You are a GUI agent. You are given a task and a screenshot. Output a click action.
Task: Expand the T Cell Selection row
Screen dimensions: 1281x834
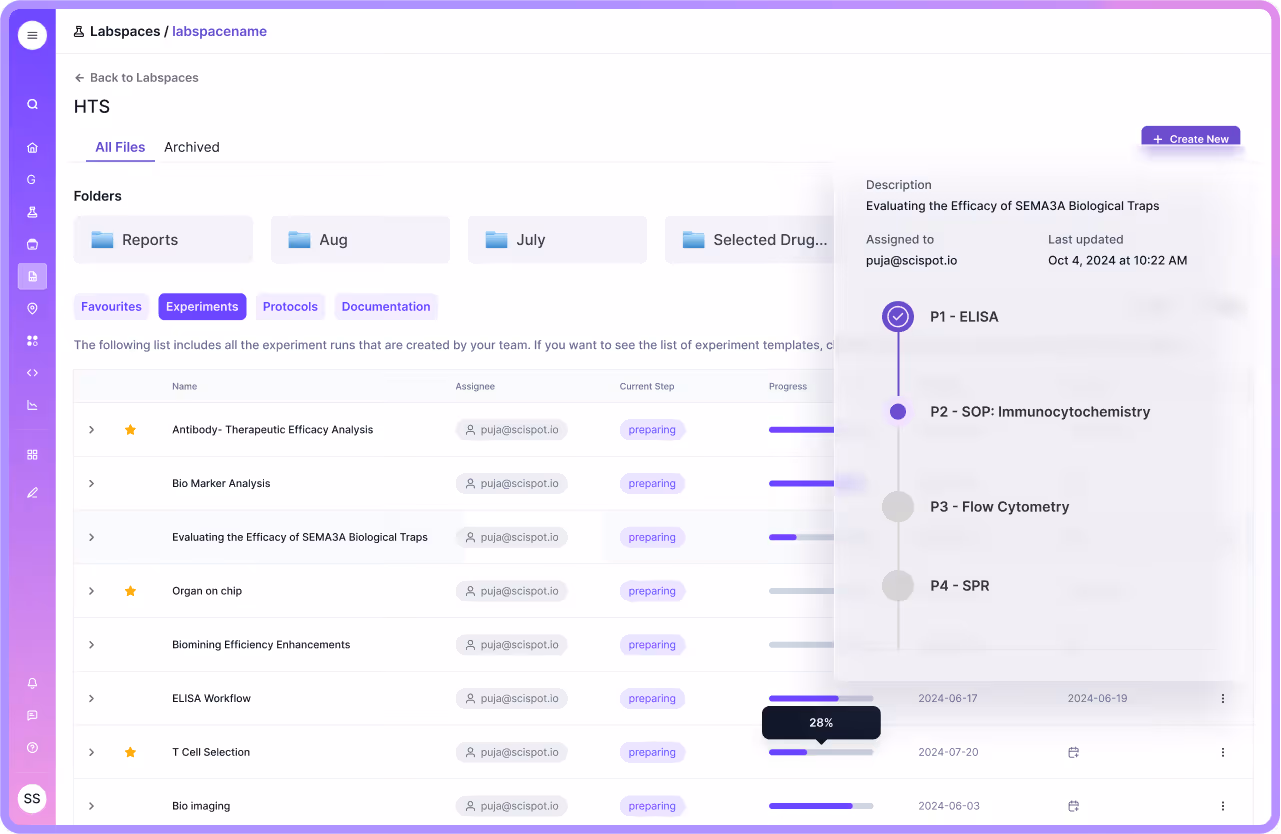click(91, 752)
